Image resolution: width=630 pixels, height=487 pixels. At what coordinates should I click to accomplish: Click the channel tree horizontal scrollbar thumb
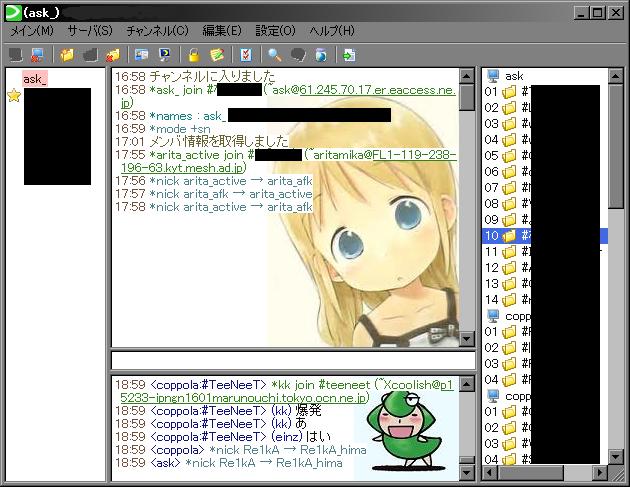tap(530, 473)
